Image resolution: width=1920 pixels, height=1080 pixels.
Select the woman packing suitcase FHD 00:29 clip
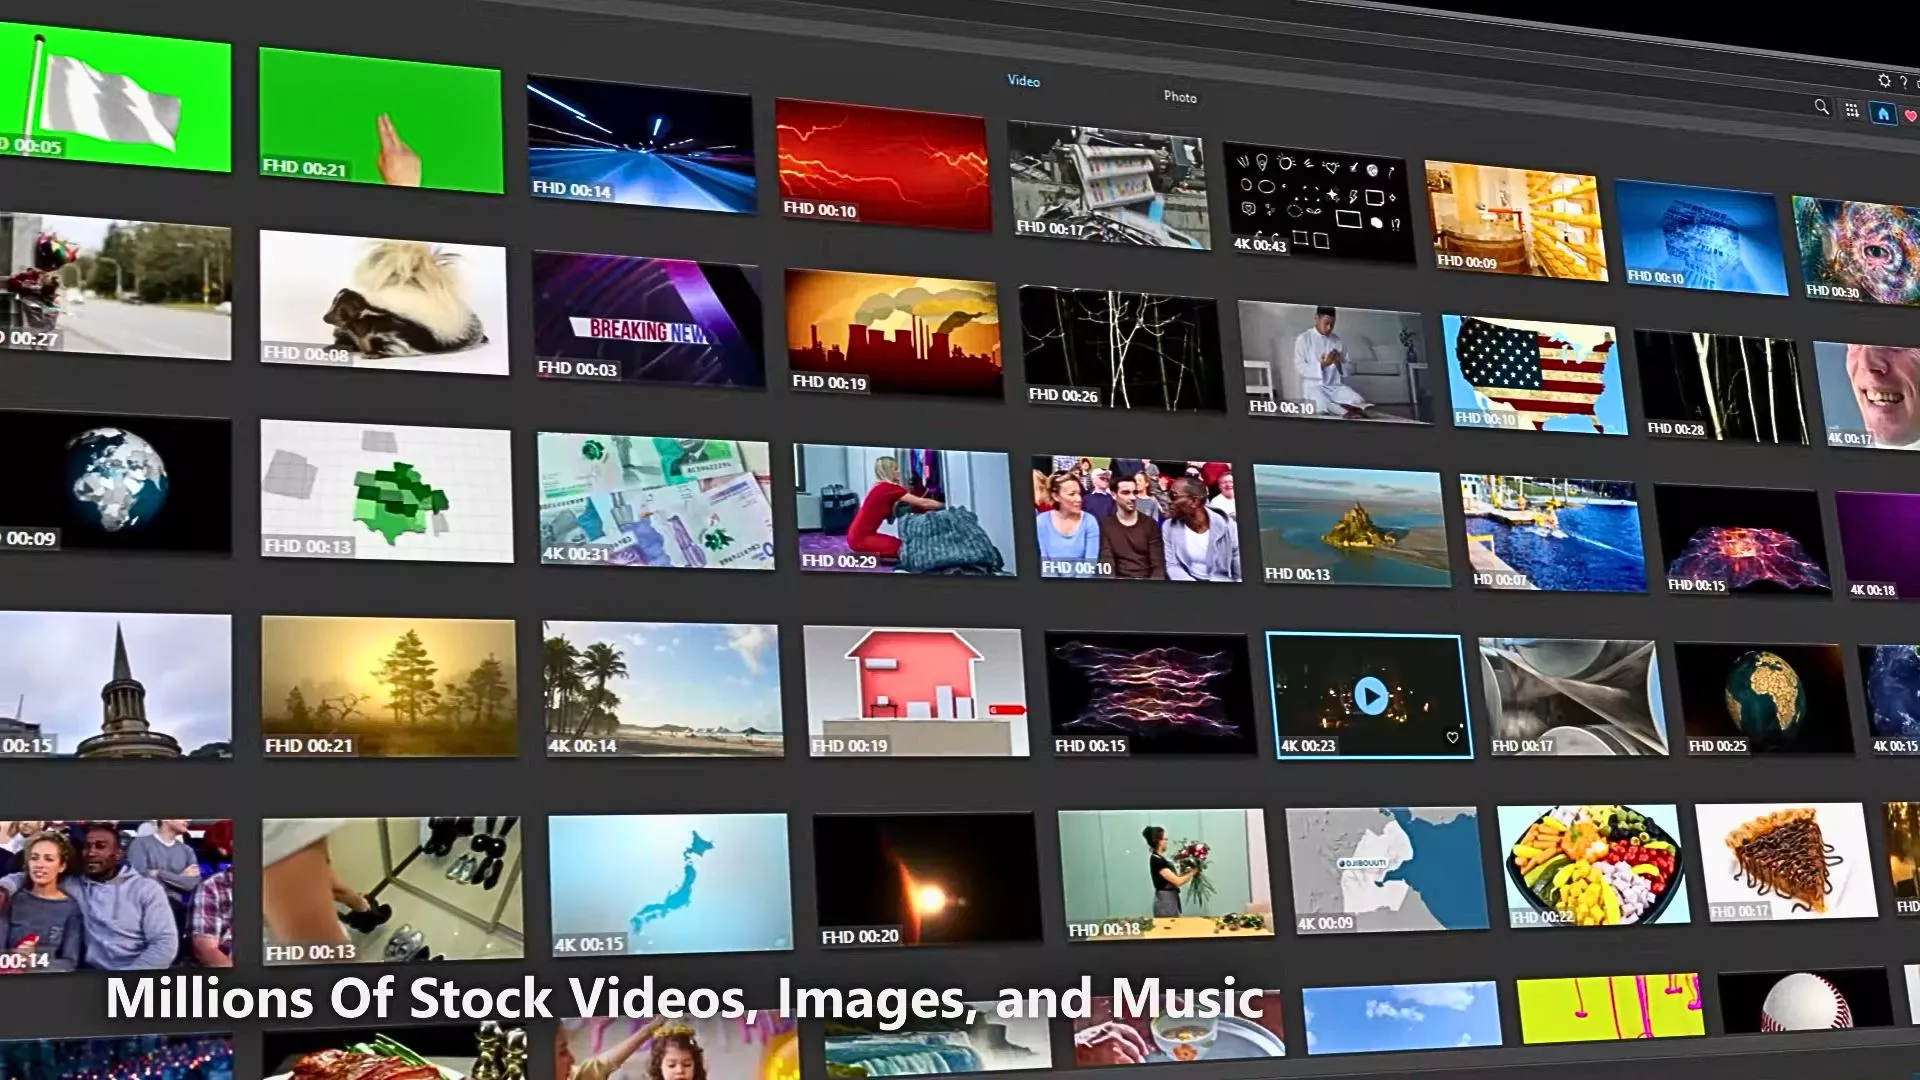coord(904,510)
